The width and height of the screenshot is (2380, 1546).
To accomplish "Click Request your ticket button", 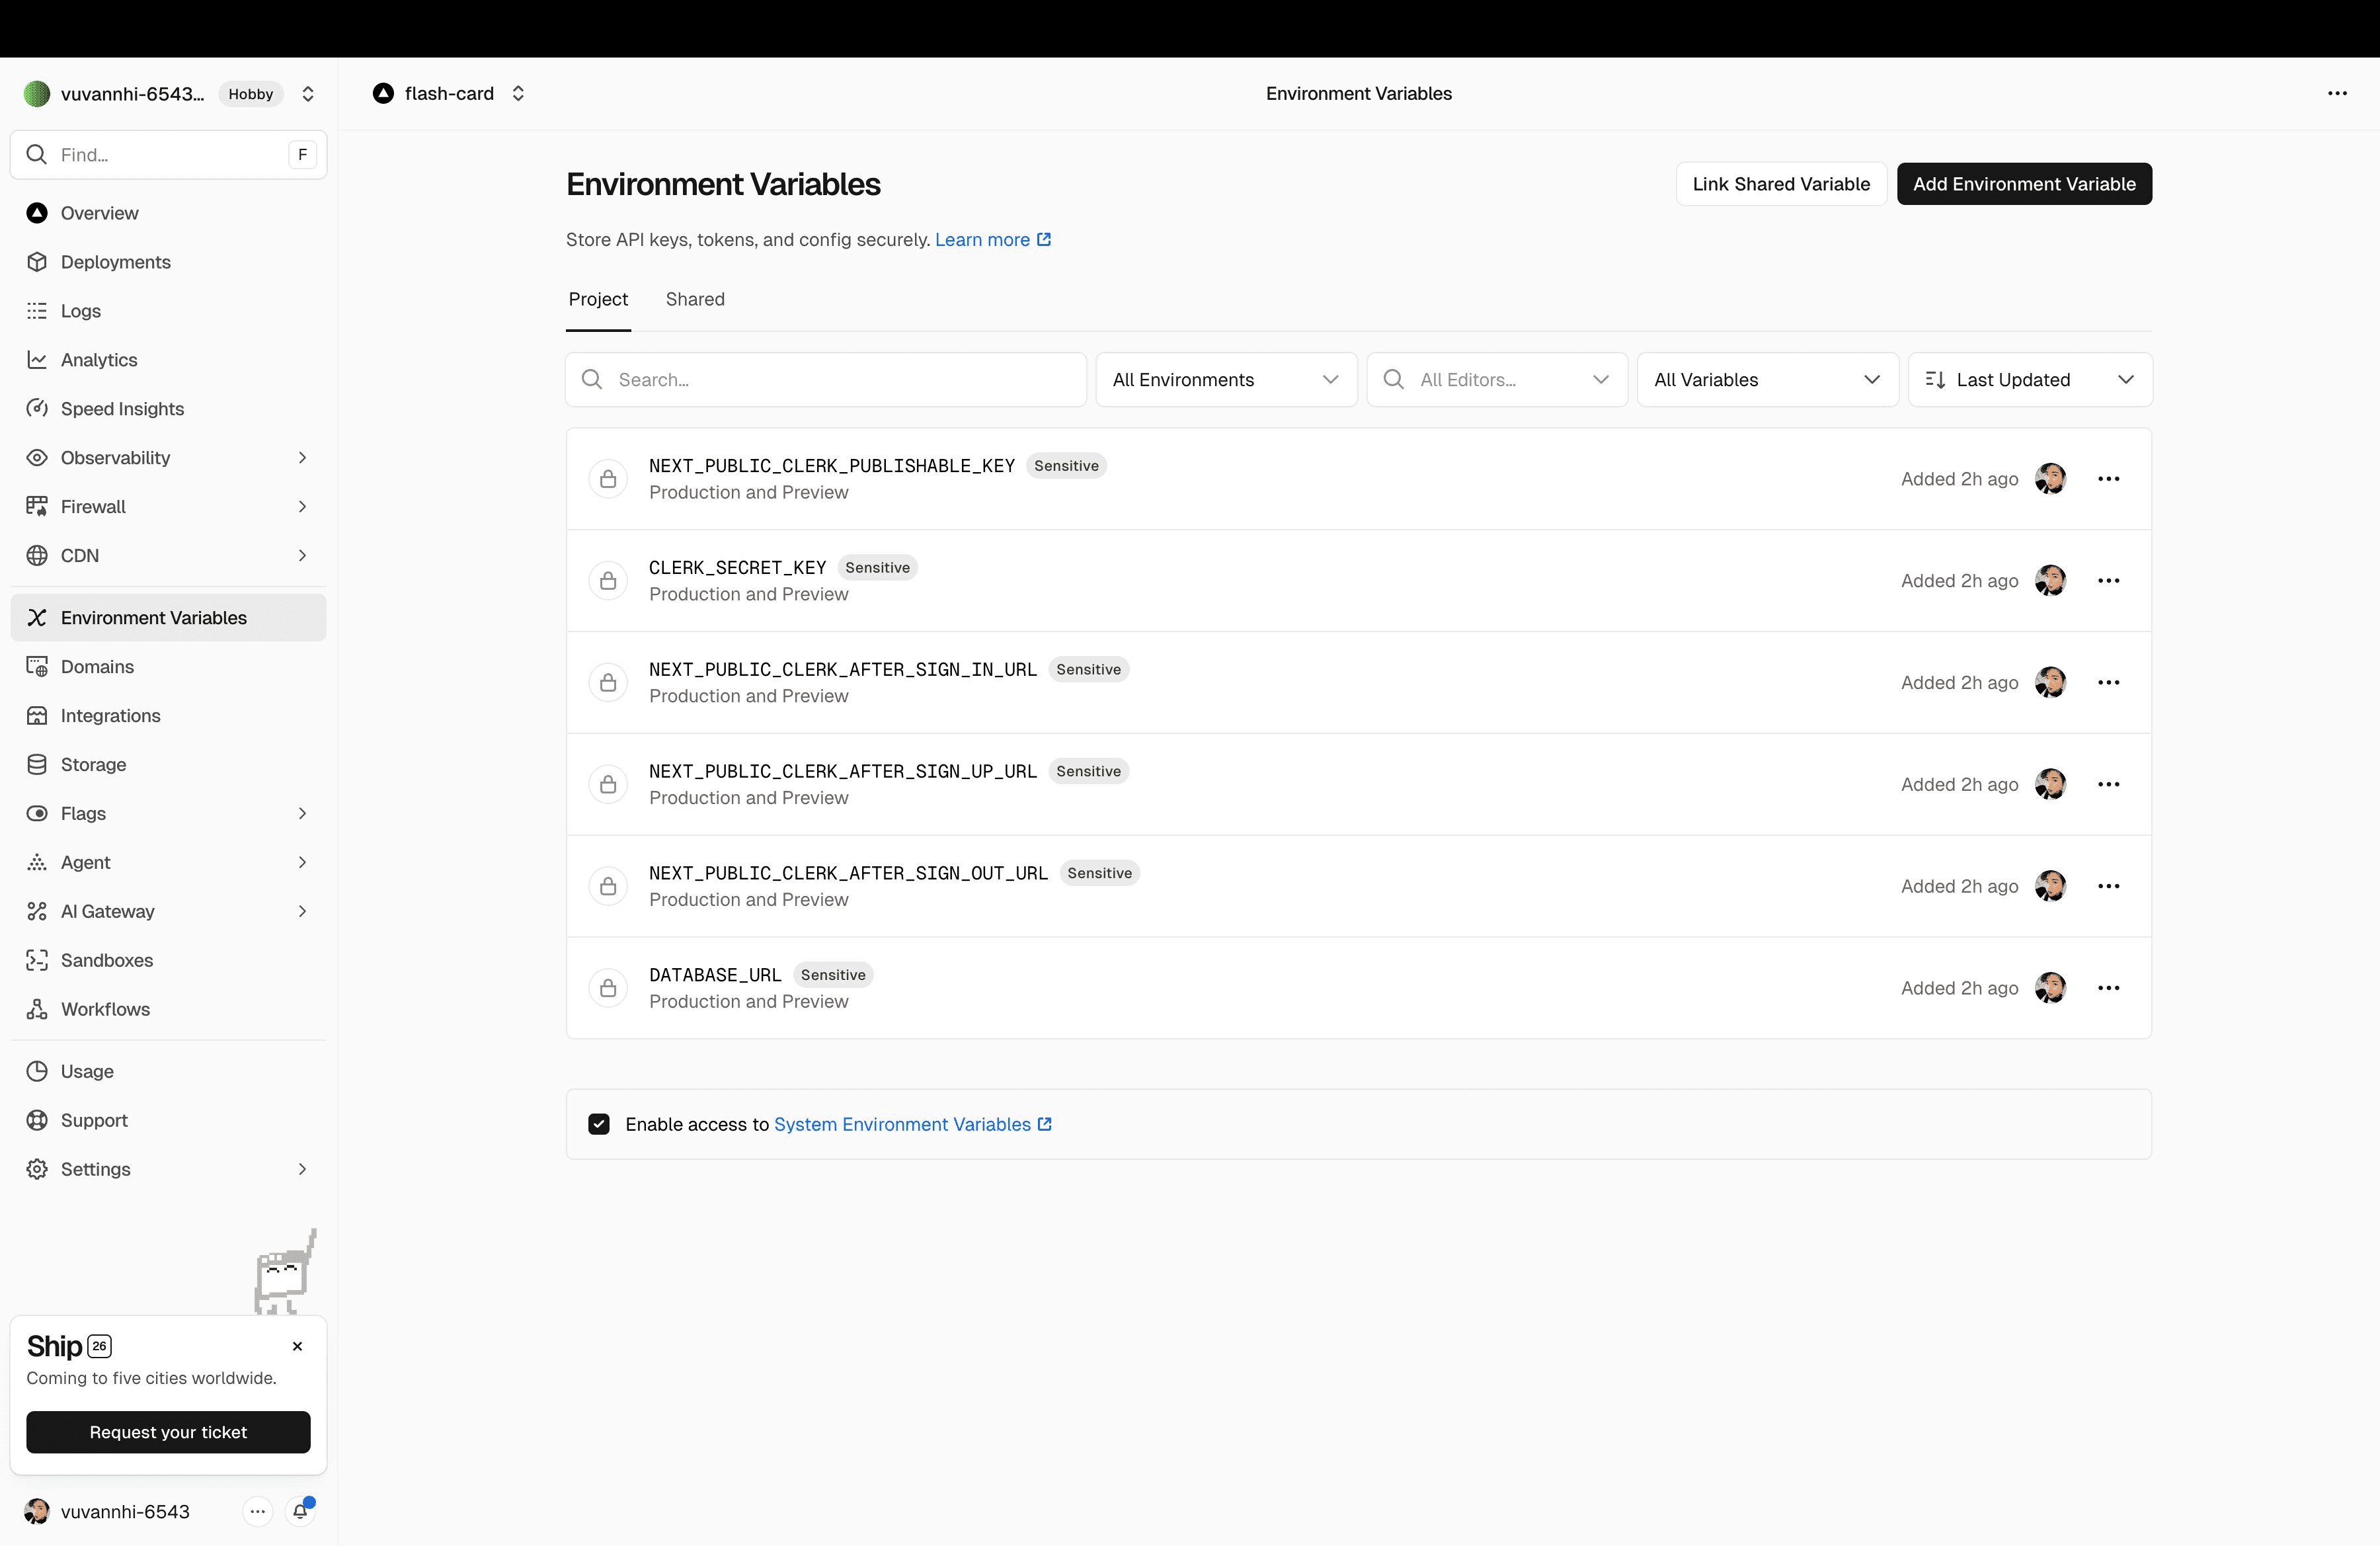I will click(168, 1433).
